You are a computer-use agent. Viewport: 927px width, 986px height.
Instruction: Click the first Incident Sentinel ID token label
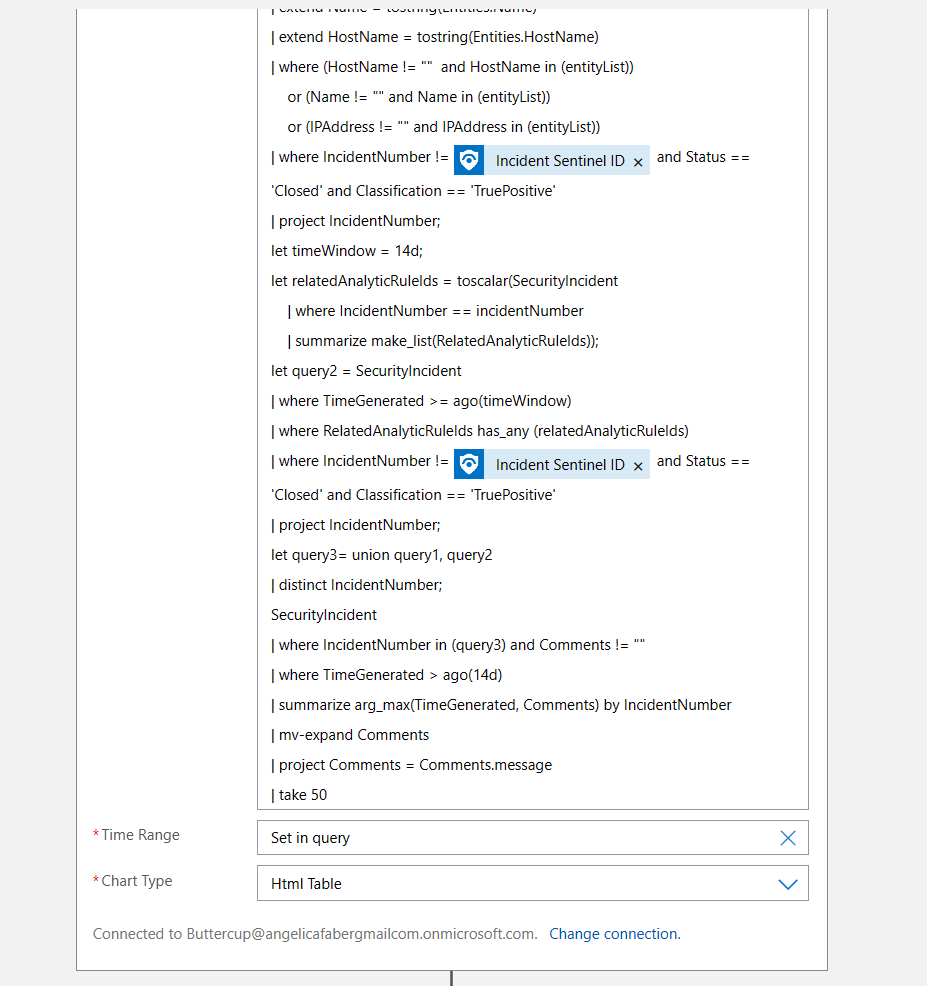point(560,161)
